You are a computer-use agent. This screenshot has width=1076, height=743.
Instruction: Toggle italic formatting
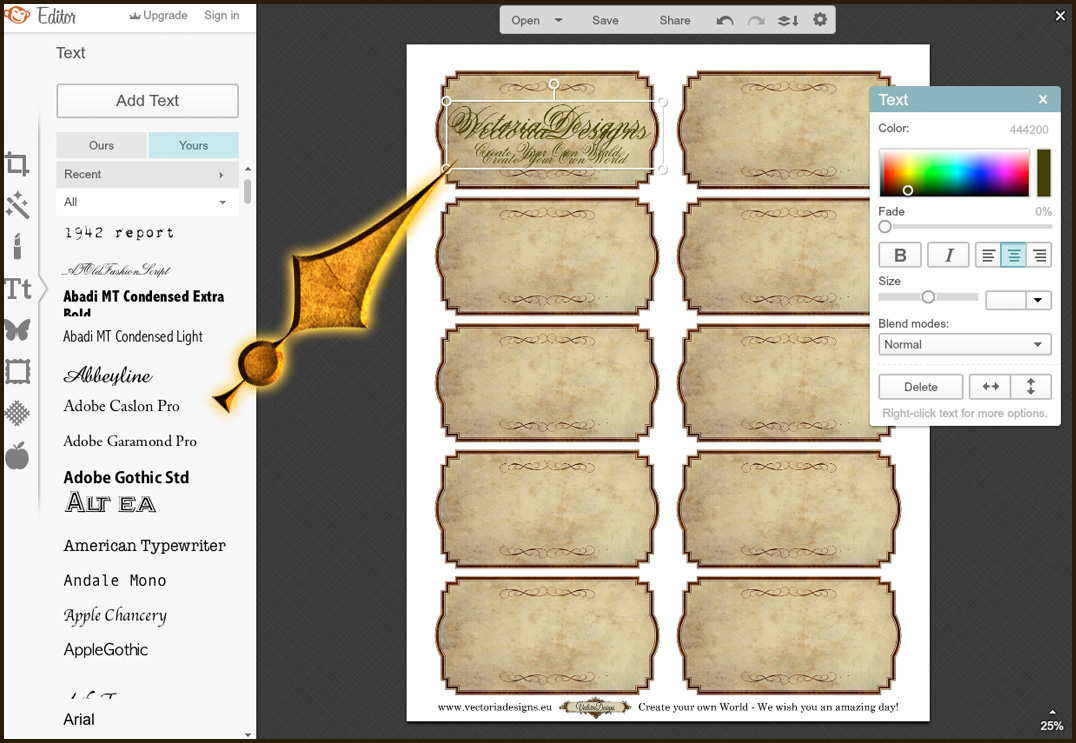point(948,255)
